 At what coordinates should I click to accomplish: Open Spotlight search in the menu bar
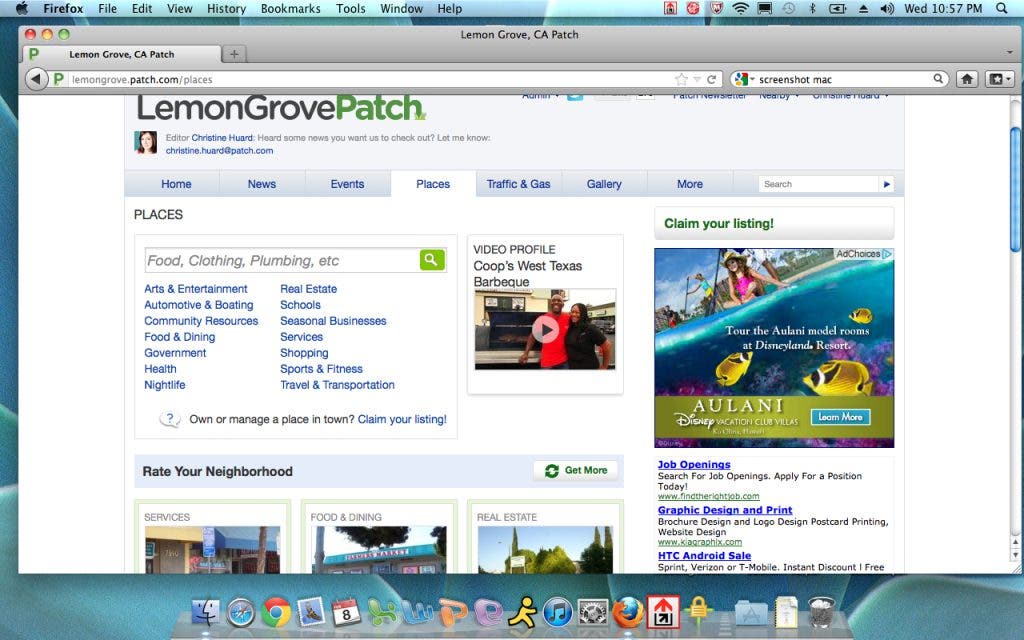point(1002,8)
